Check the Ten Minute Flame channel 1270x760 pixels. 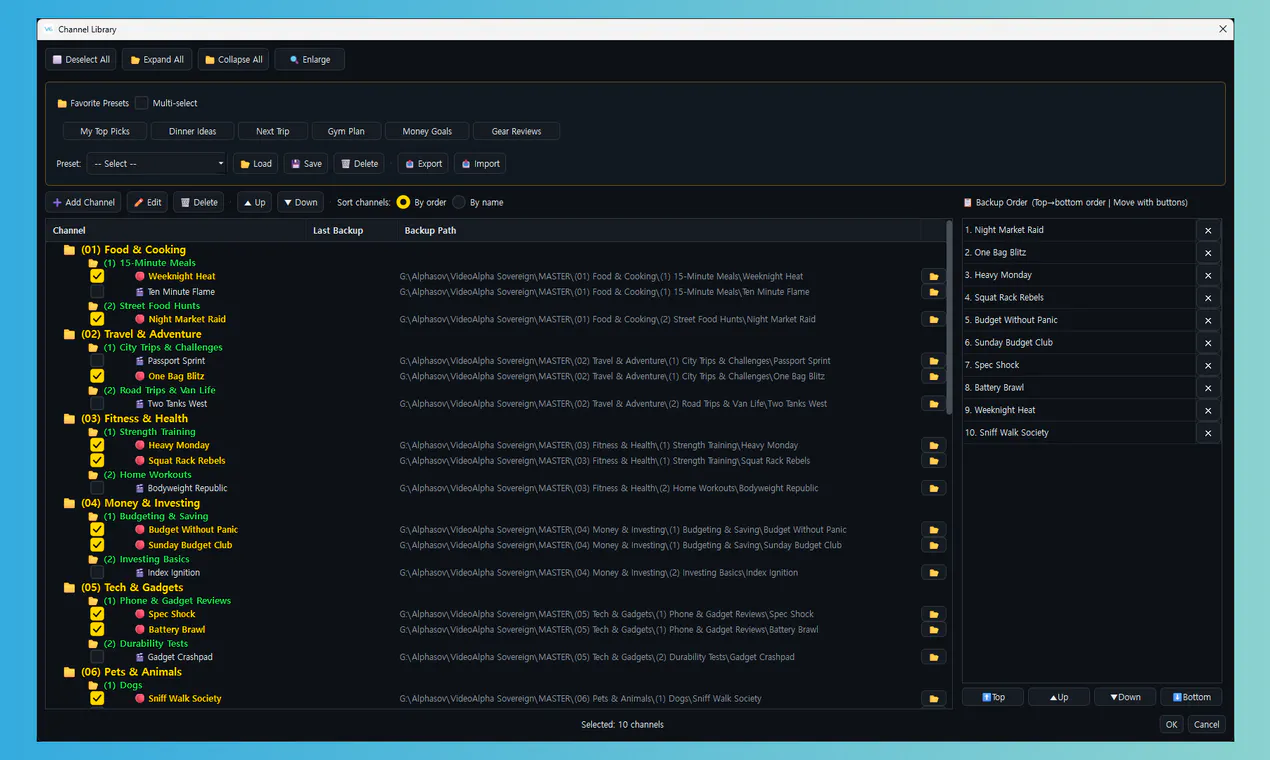coord(97,292)
